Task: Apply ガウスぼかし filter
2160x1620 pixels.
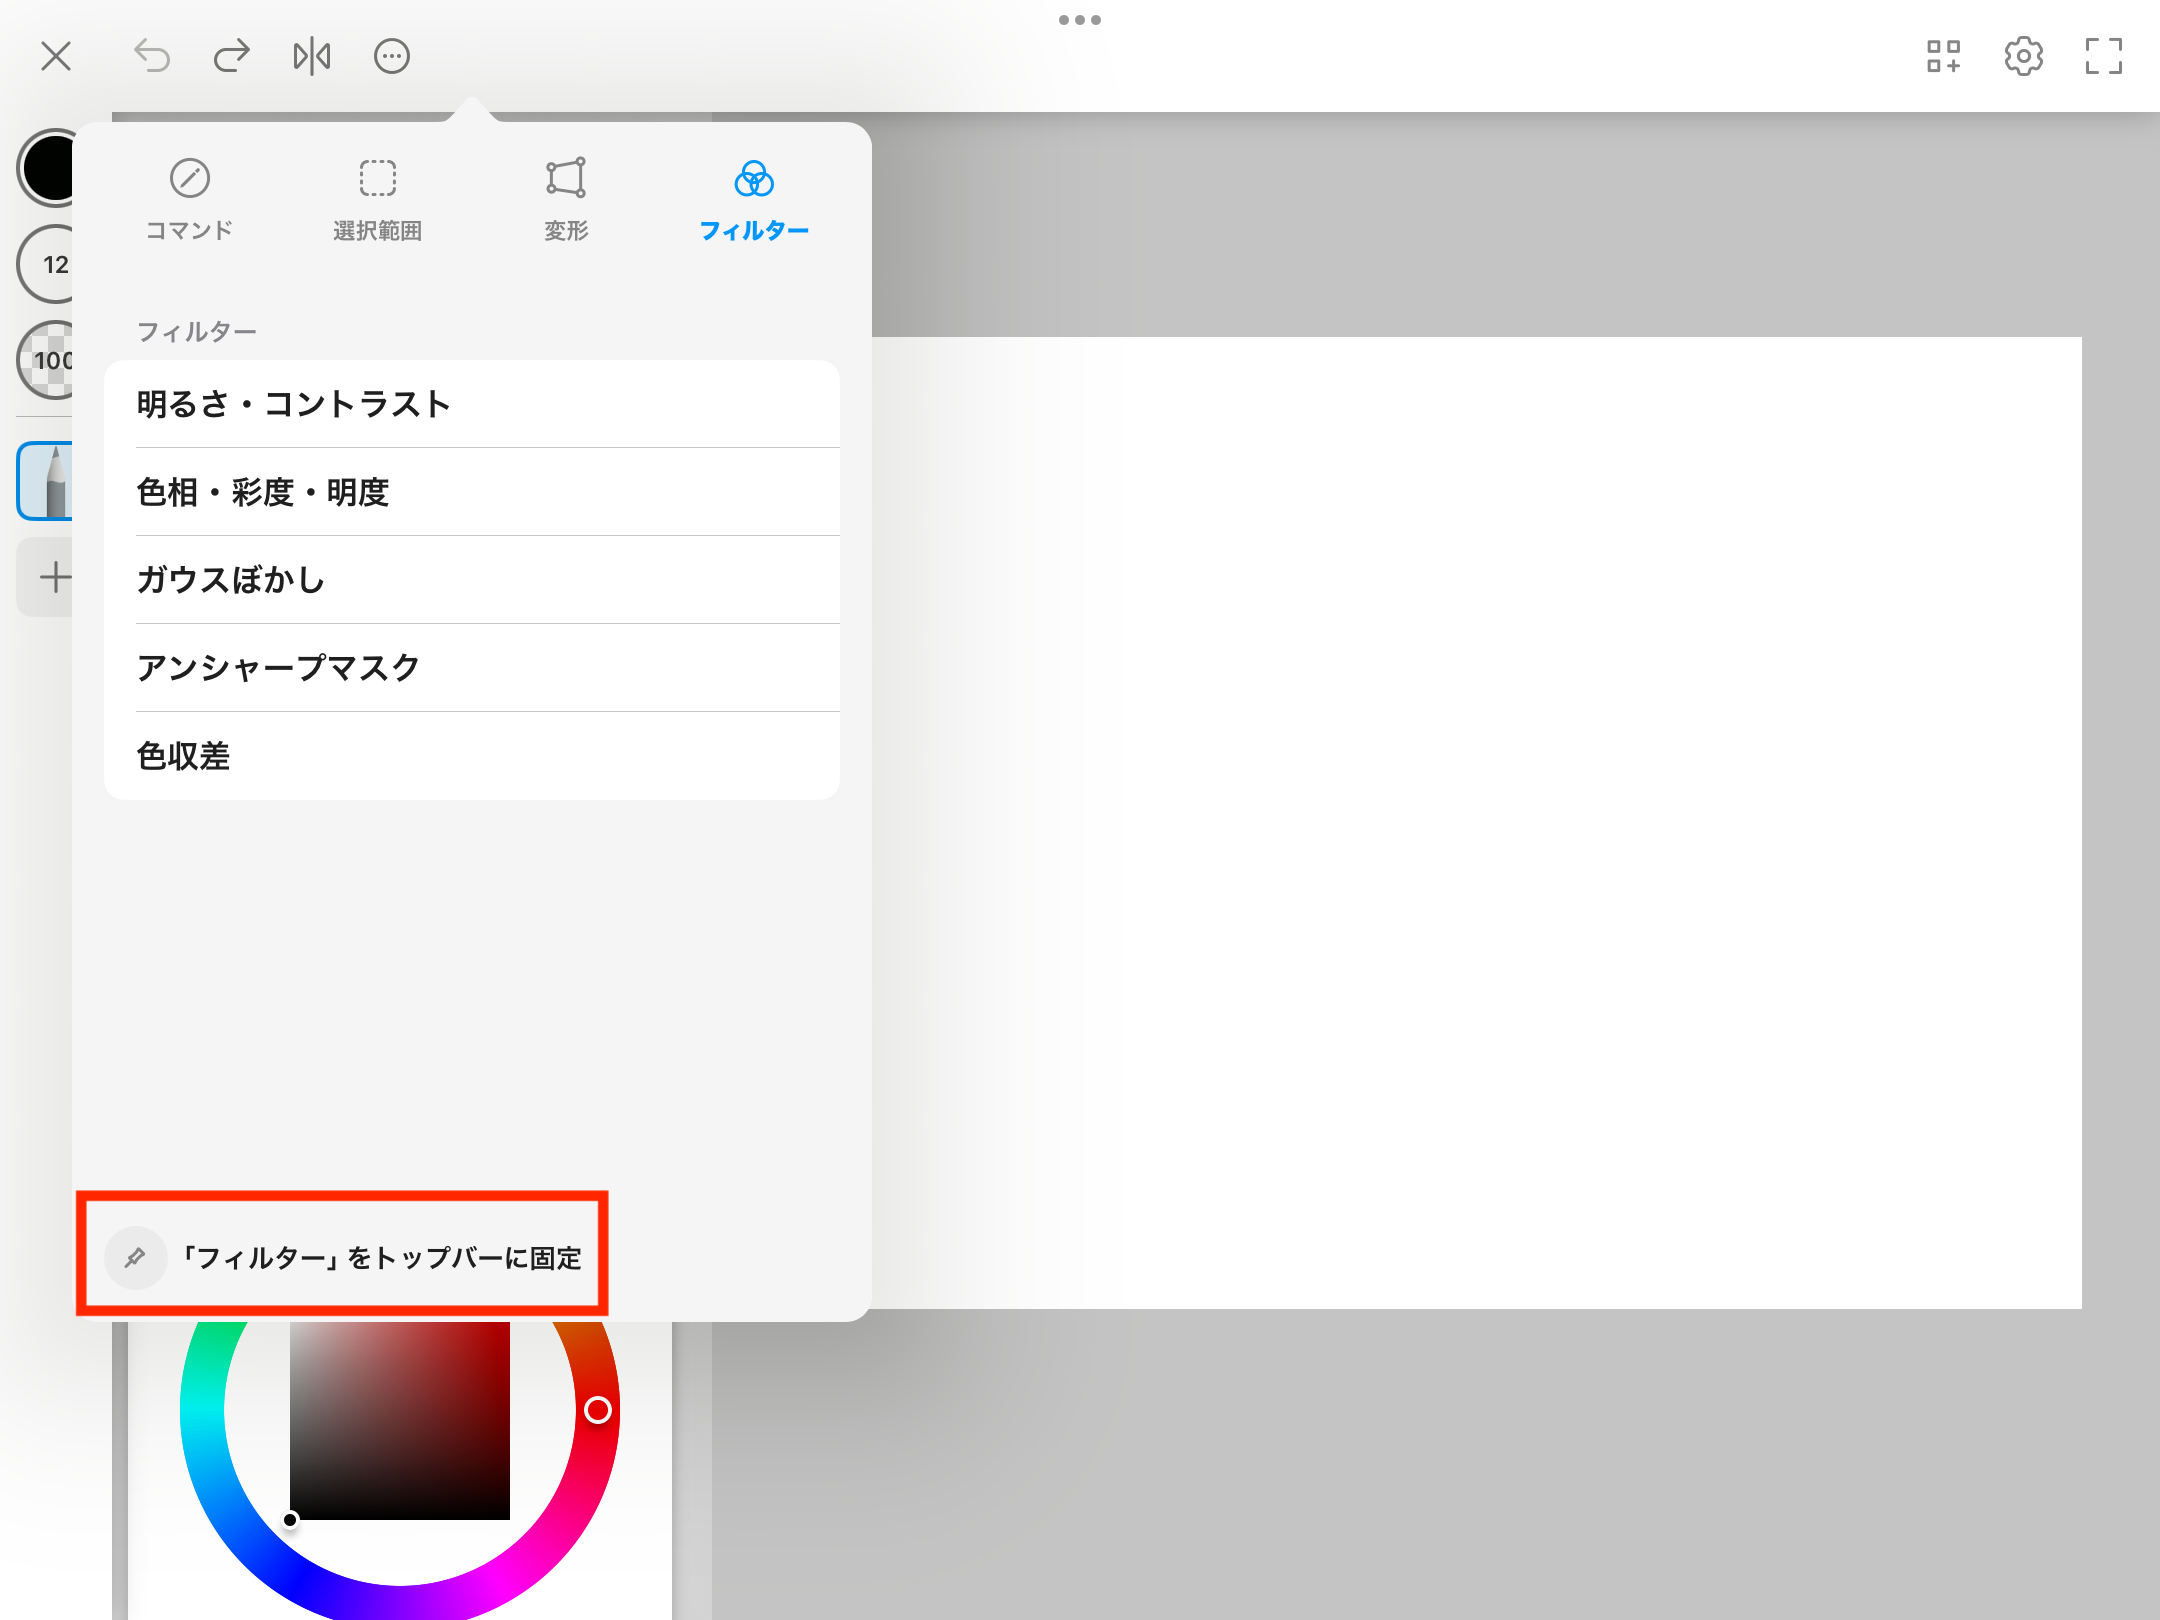Action: pos(472,580)
